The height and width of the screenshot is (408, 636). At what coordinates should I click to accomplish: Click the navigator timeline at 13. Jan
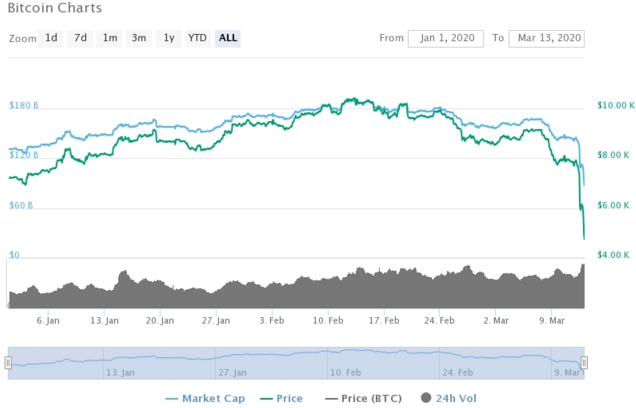[x=120, y=372]
